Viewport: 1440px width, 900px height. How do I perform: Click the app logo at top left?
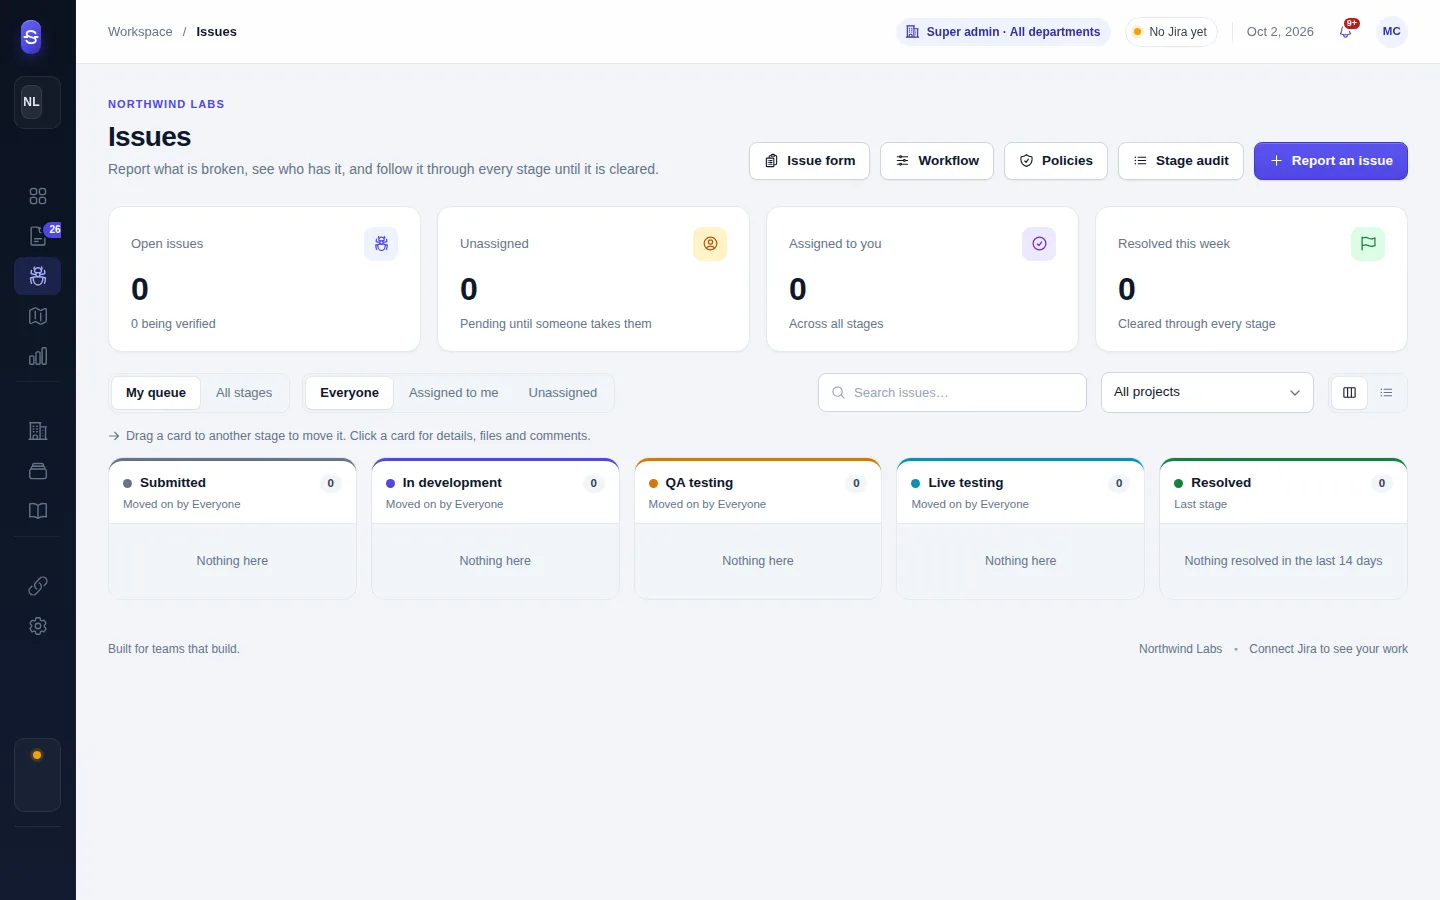point(31,37)
